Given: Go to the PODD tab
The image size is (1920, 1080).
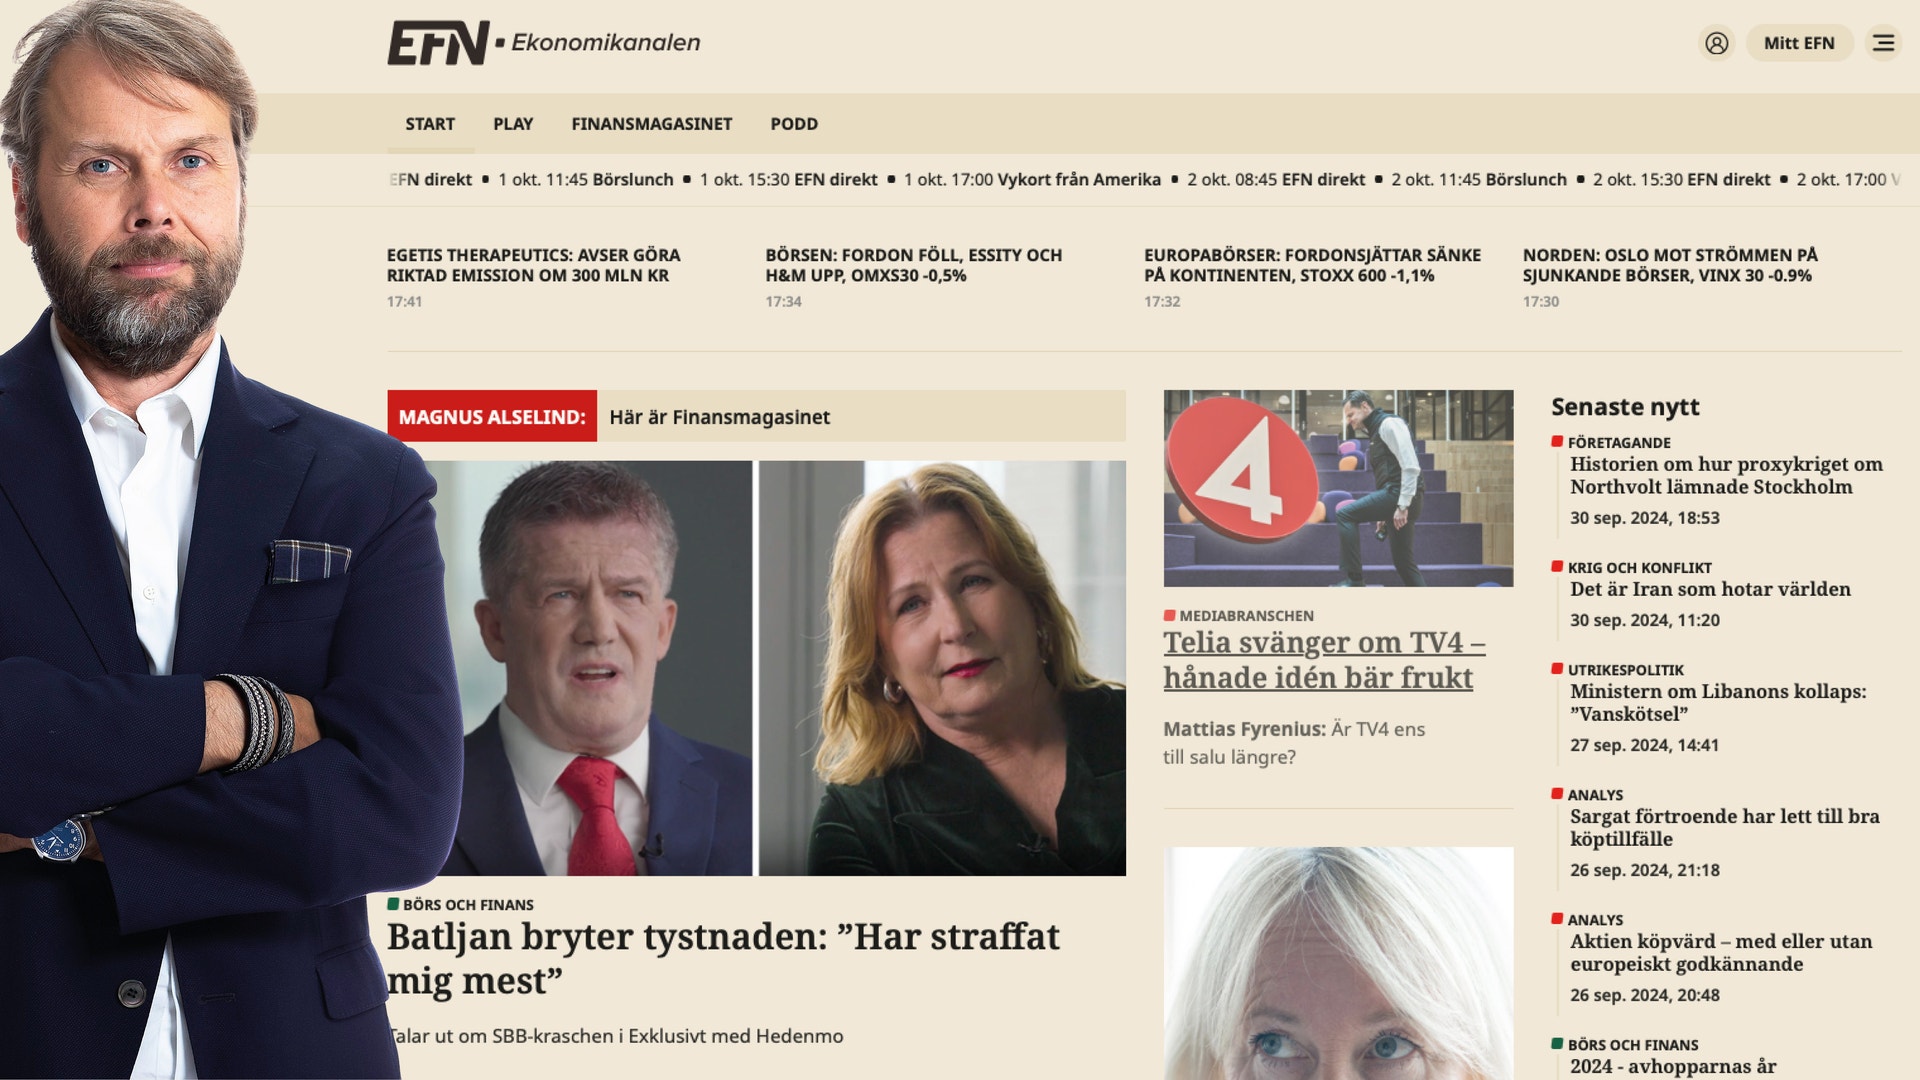Looking at the screenshot, I should (794, 124).
